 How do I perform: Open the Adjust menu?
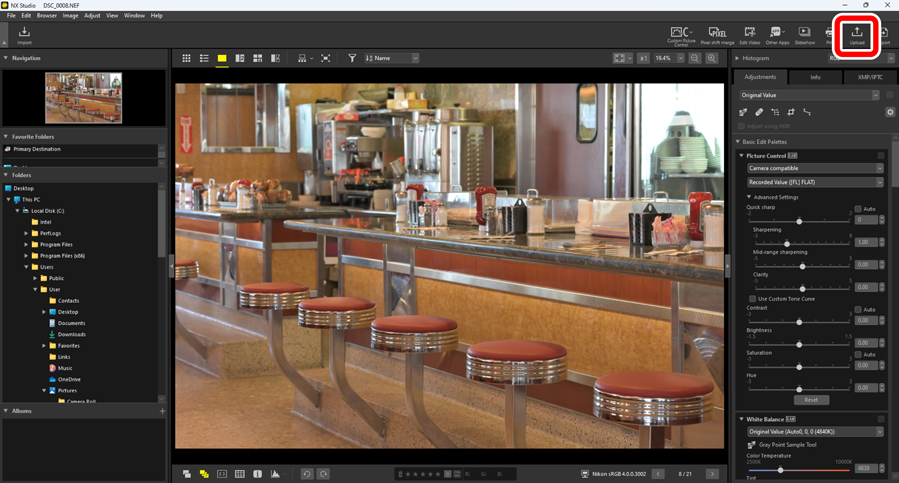[92, 16]
